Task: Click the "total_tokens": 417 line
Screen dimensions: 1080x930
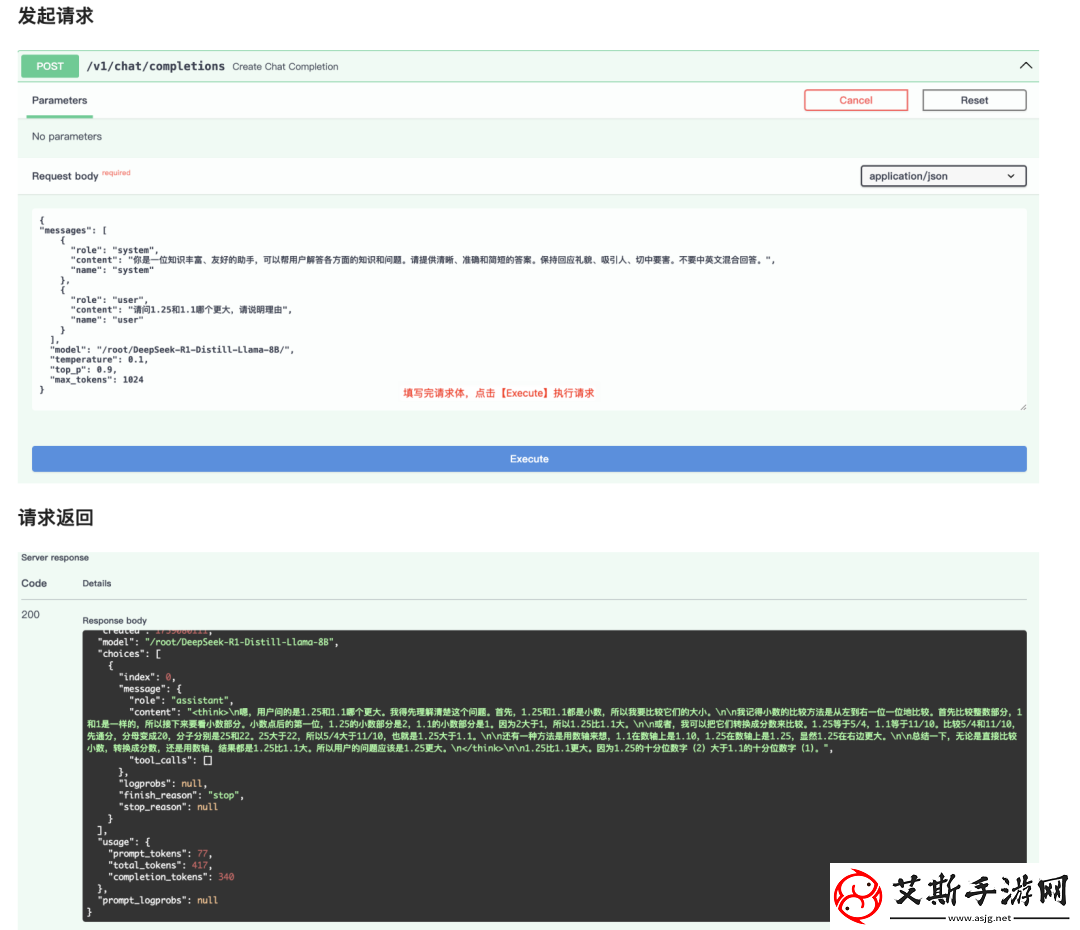Action: tap(160, 865)
